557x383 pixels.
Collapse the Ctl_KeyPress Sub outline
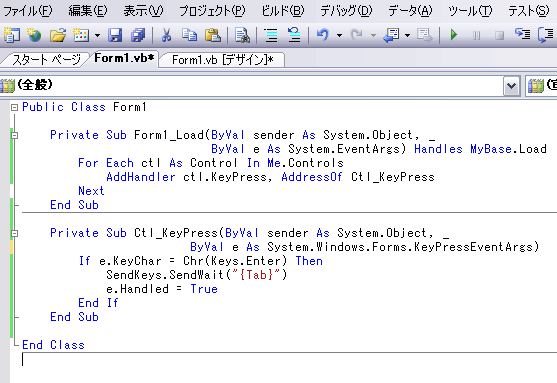(x=14, y=233)
